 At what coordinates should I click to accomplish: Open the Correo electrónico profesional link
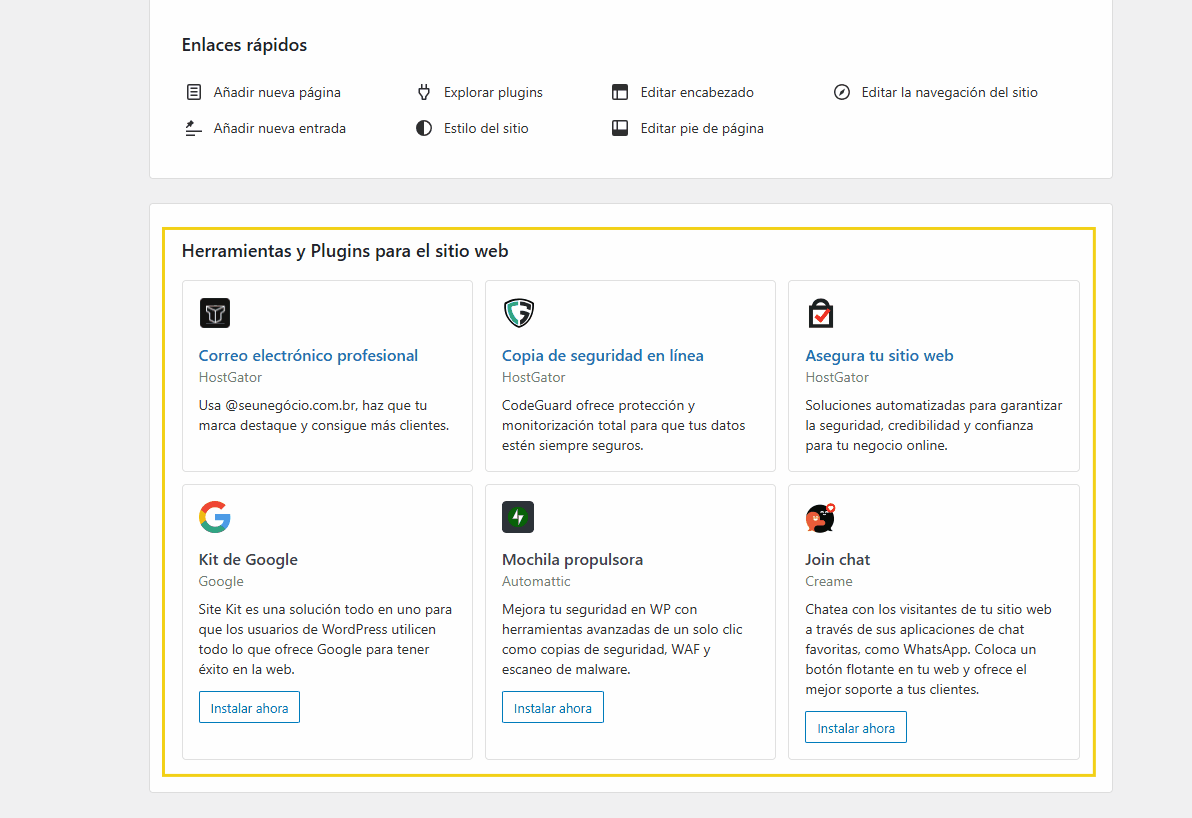click(x=308, y=355)
